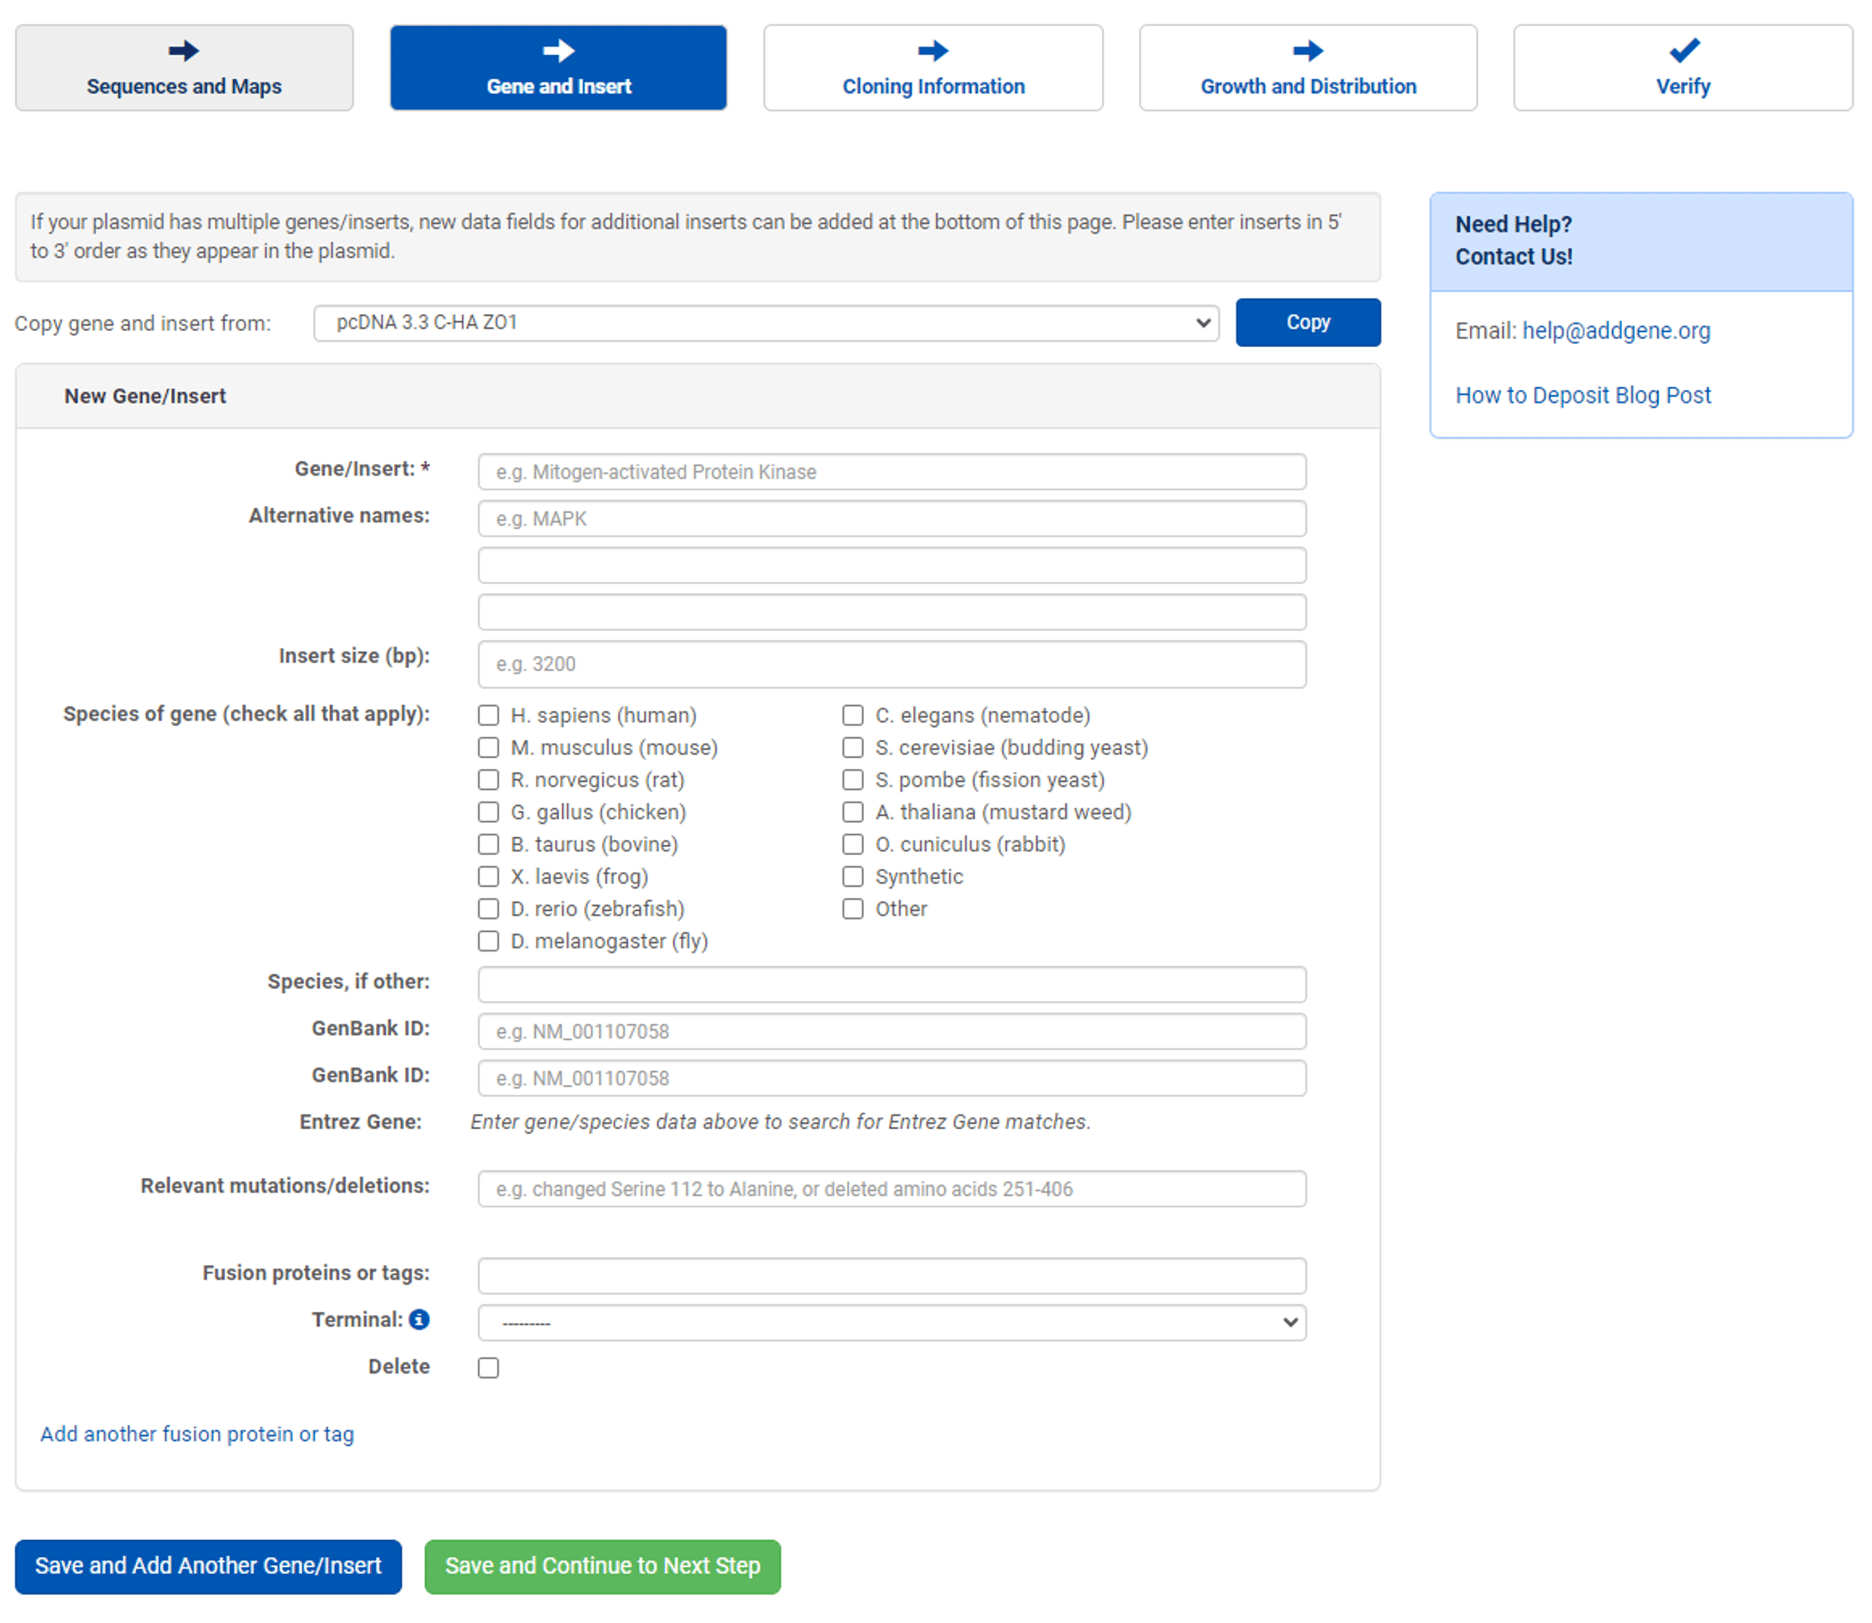Click Add another fusion protein or tag
The image size is (1872, 1623).
coord(196,1433)
